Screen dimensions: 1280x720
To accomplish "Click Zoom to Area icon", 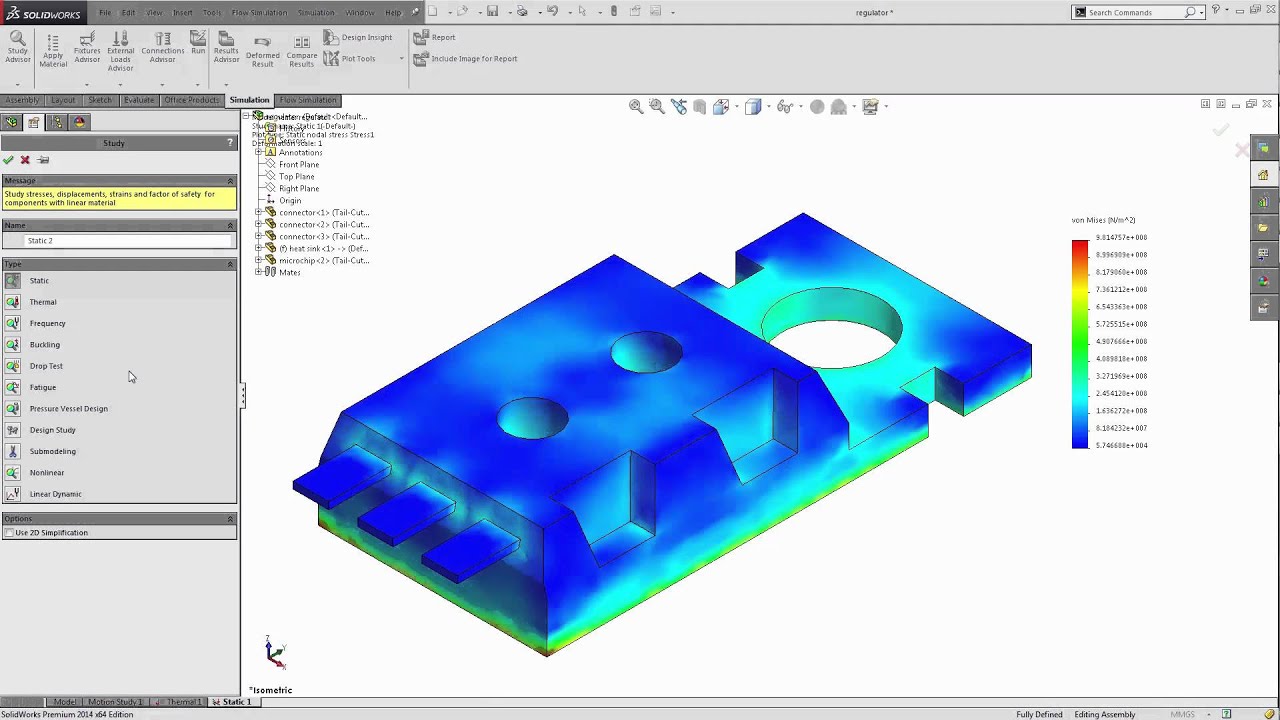I will coord(656,106).
